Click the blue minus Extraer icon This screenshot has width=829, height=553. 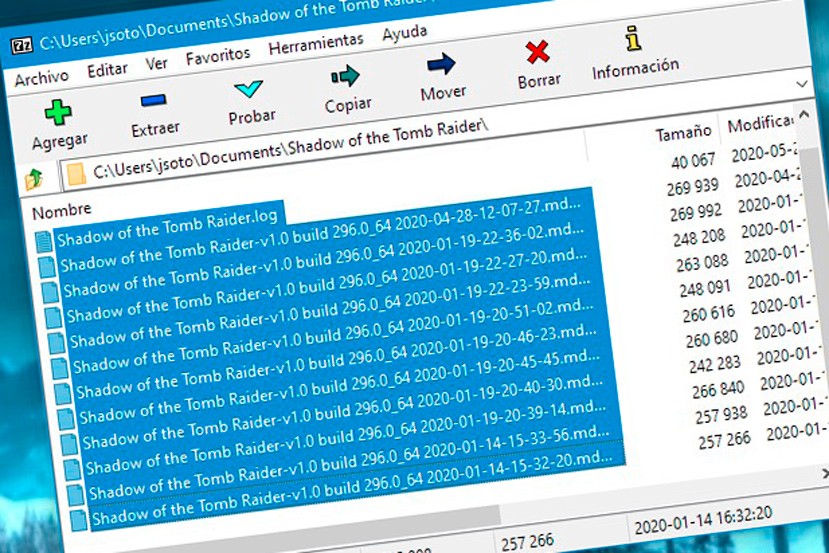click(x=154, y=101)
